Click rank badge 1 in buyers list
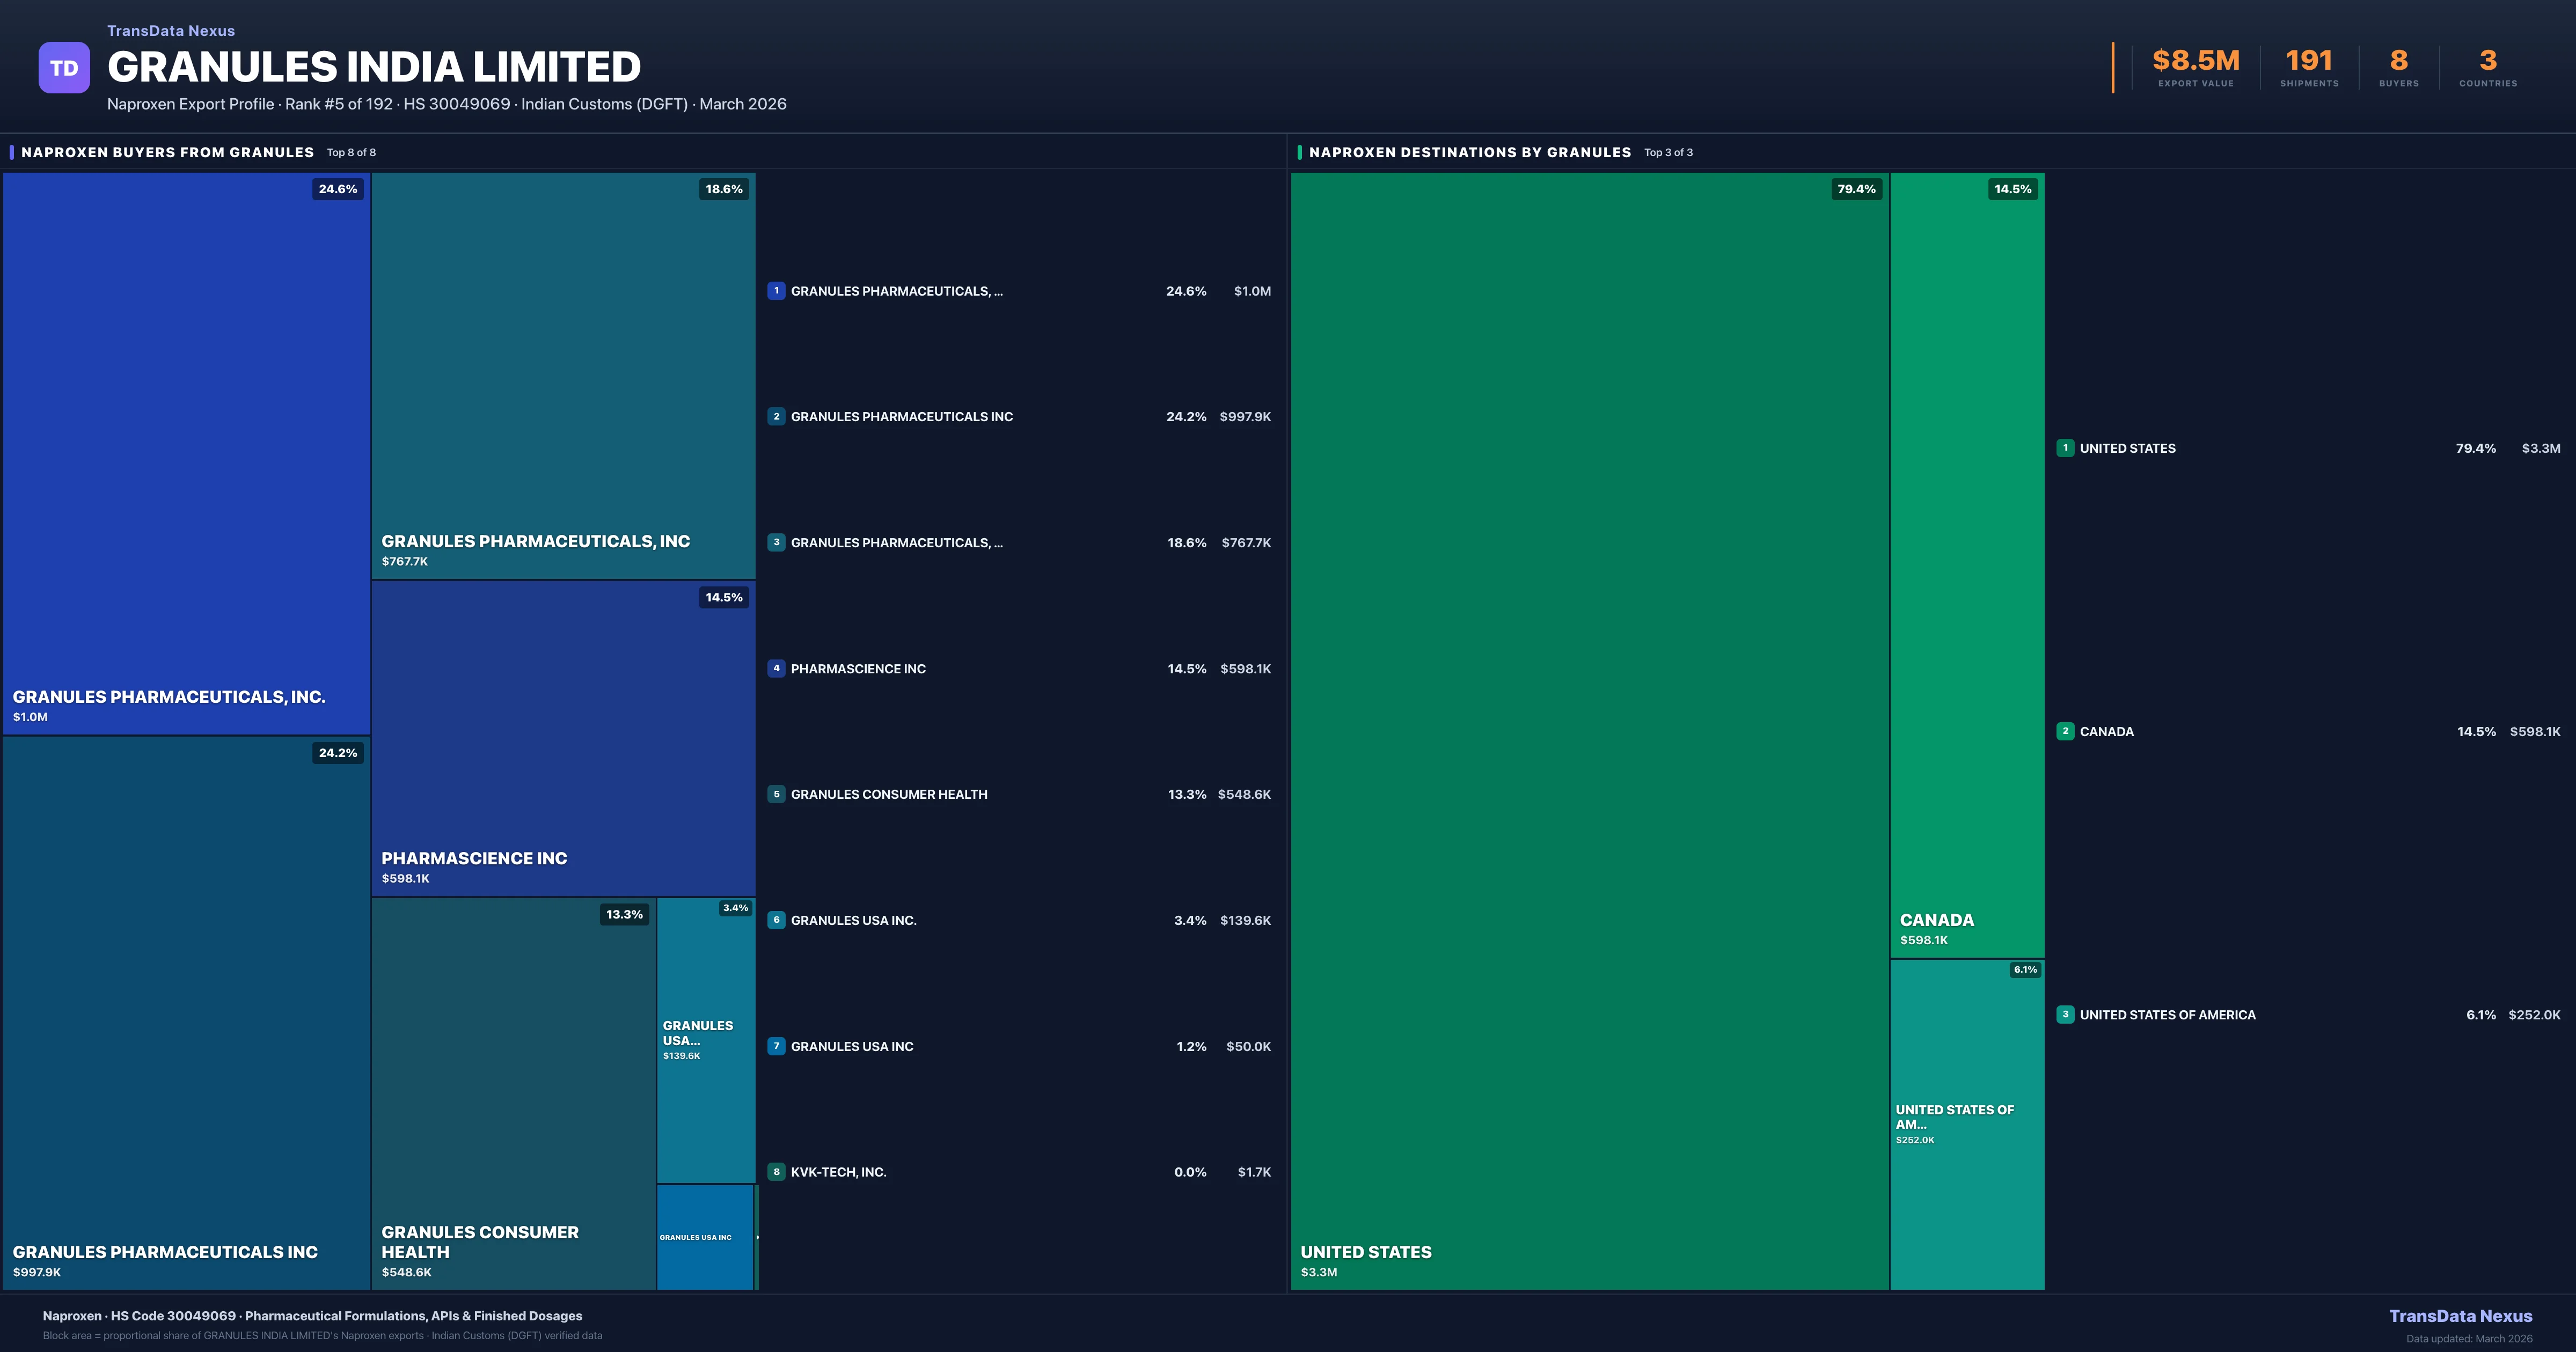The height and width of the screenshot is (1352, 2576). [776, 291]
